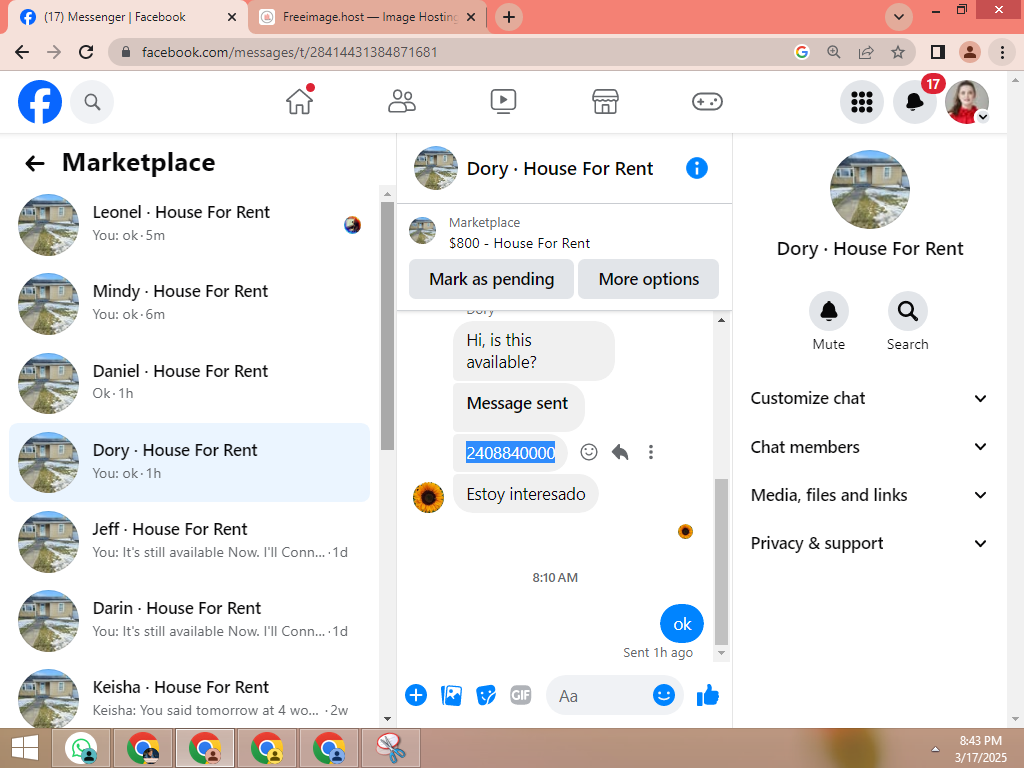Open account profile picture menu
The width and height of the screenshot is (1024, 768).
click(967, 102)
